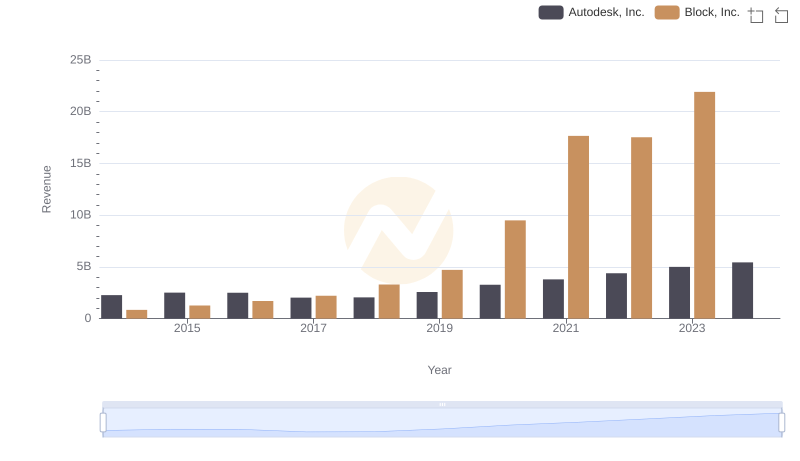Click the Autodesk 2022 revenue bar
This screenshot has height=461, width=800.
coord(616,296)
